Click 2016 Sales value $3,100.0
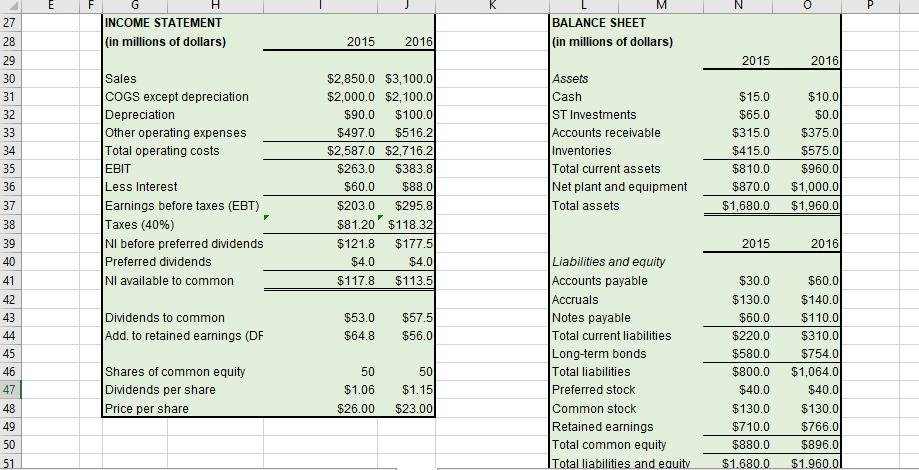The height and width of the screenshot is (470, 919). pyautogui.click(x=409, y=79)
